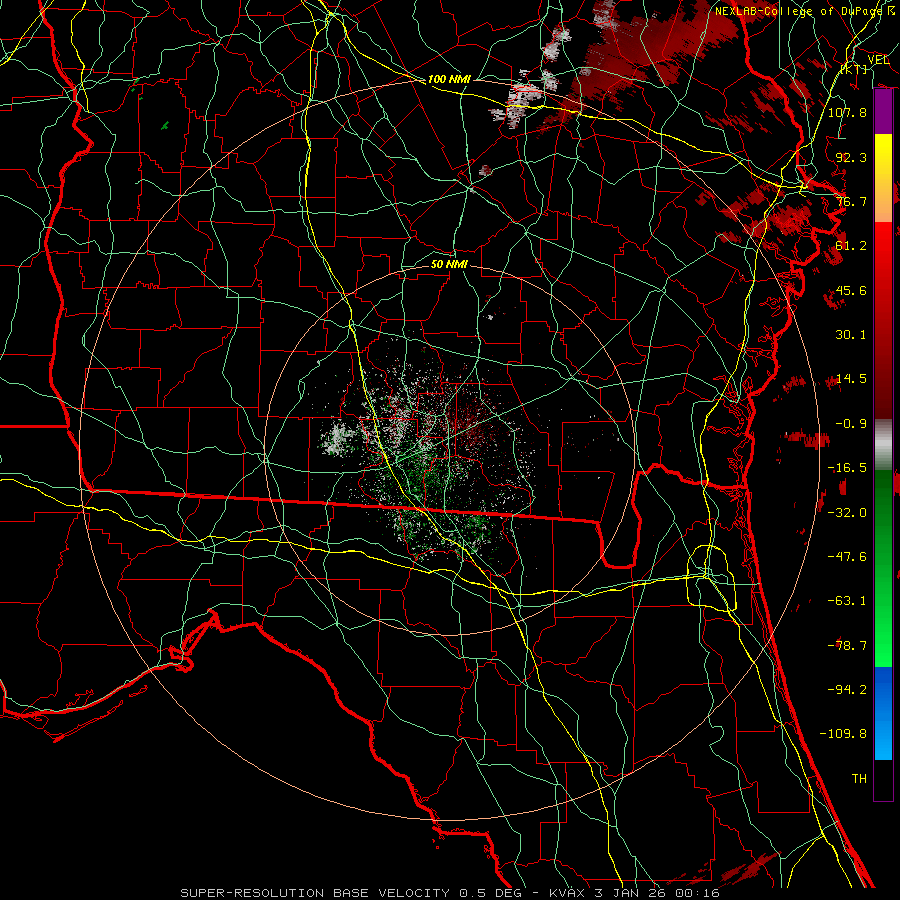Click the TH legend label
The width and height of the screenshot is (900, 900).
click(x=859, y=779)
